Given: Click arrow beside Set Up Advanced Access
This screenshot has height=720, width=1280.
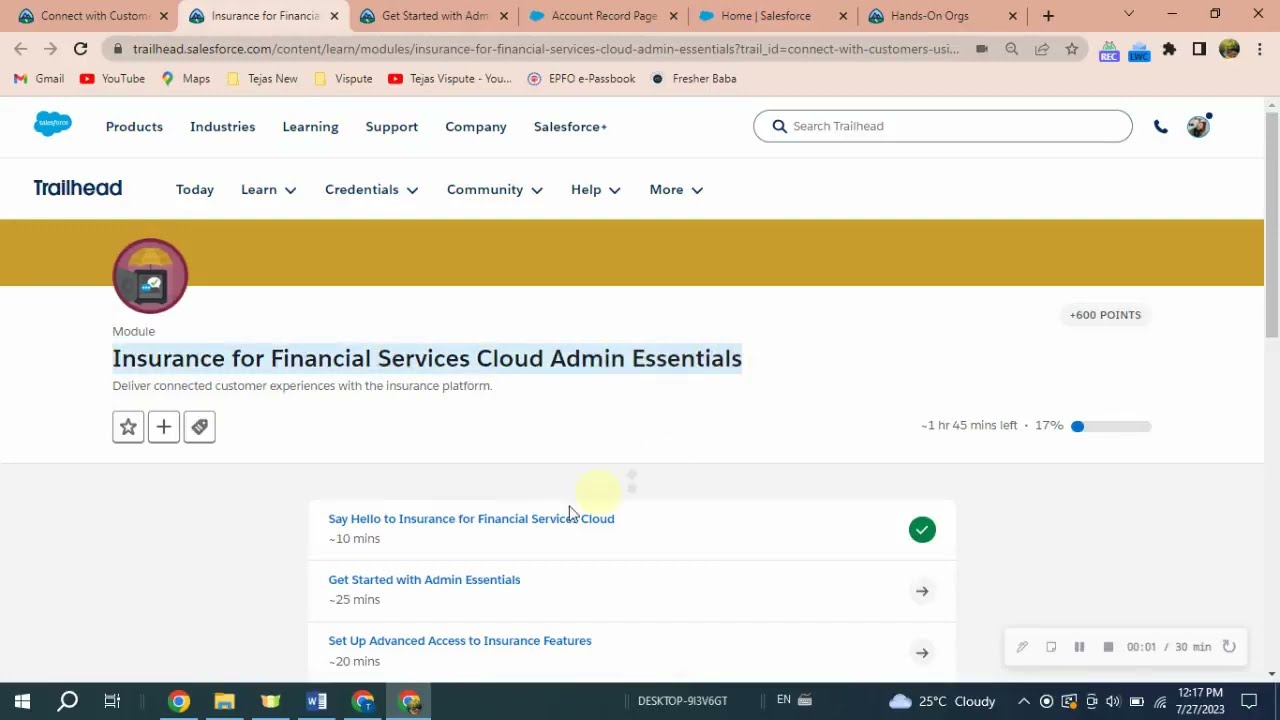Looking at the screenshot, I should 922,653.
